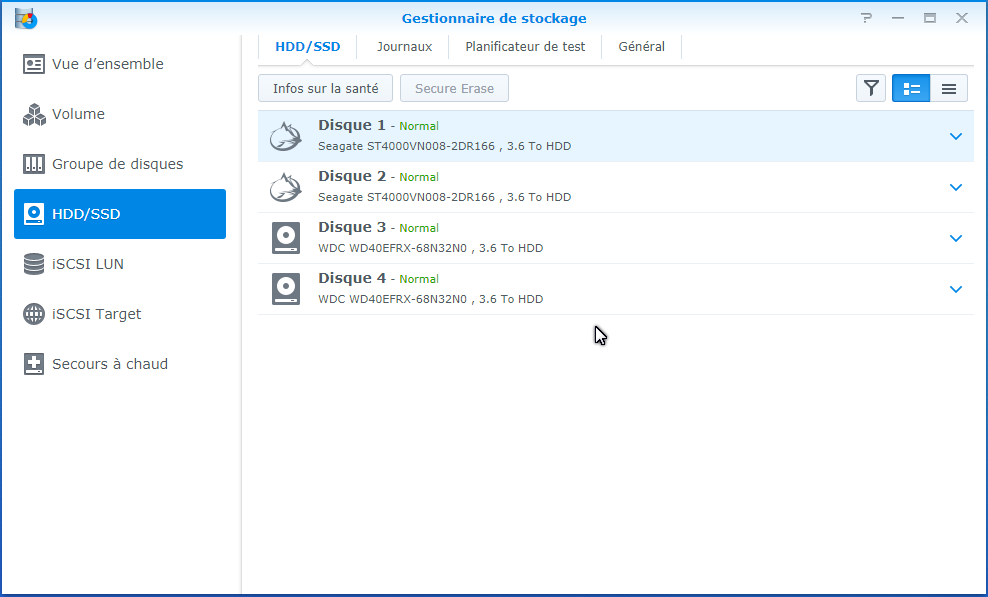988x597 pixels.
Task: Switch to compact list view icon
Action: (x=949, y=88)
